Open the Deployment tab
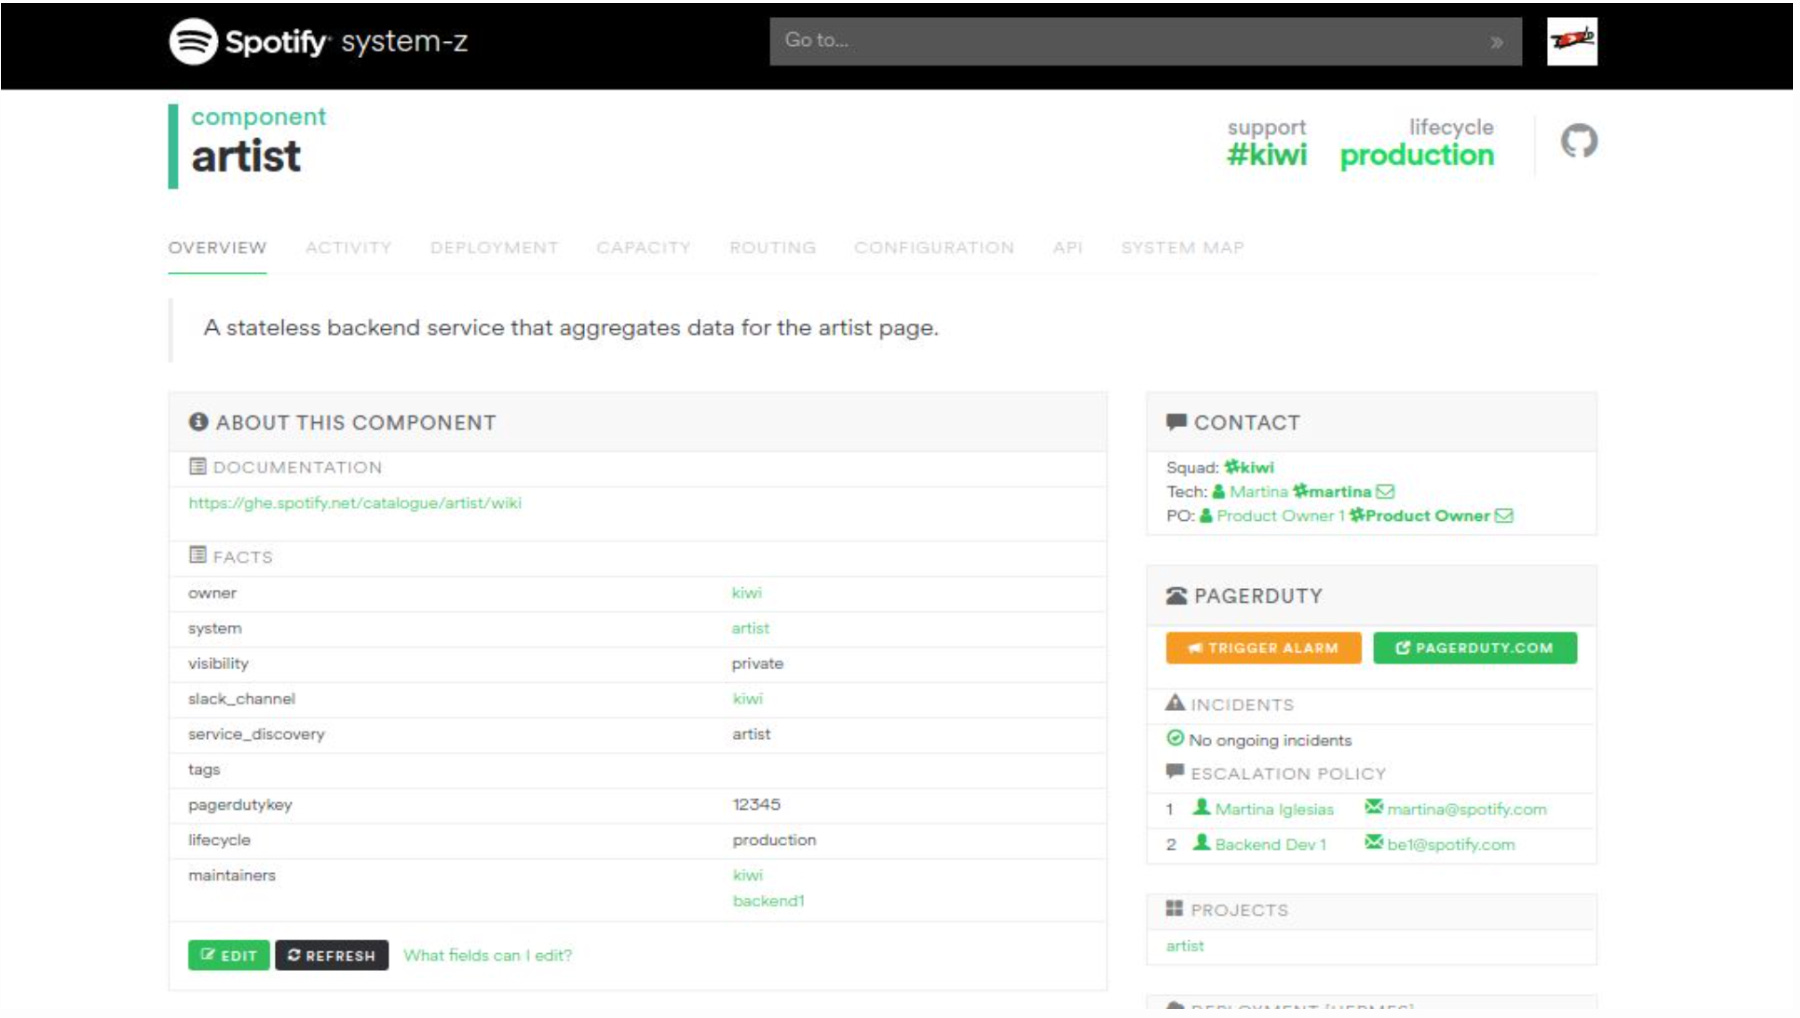The width and height of the screenshot is (1800, 1018). coord(494,247)
